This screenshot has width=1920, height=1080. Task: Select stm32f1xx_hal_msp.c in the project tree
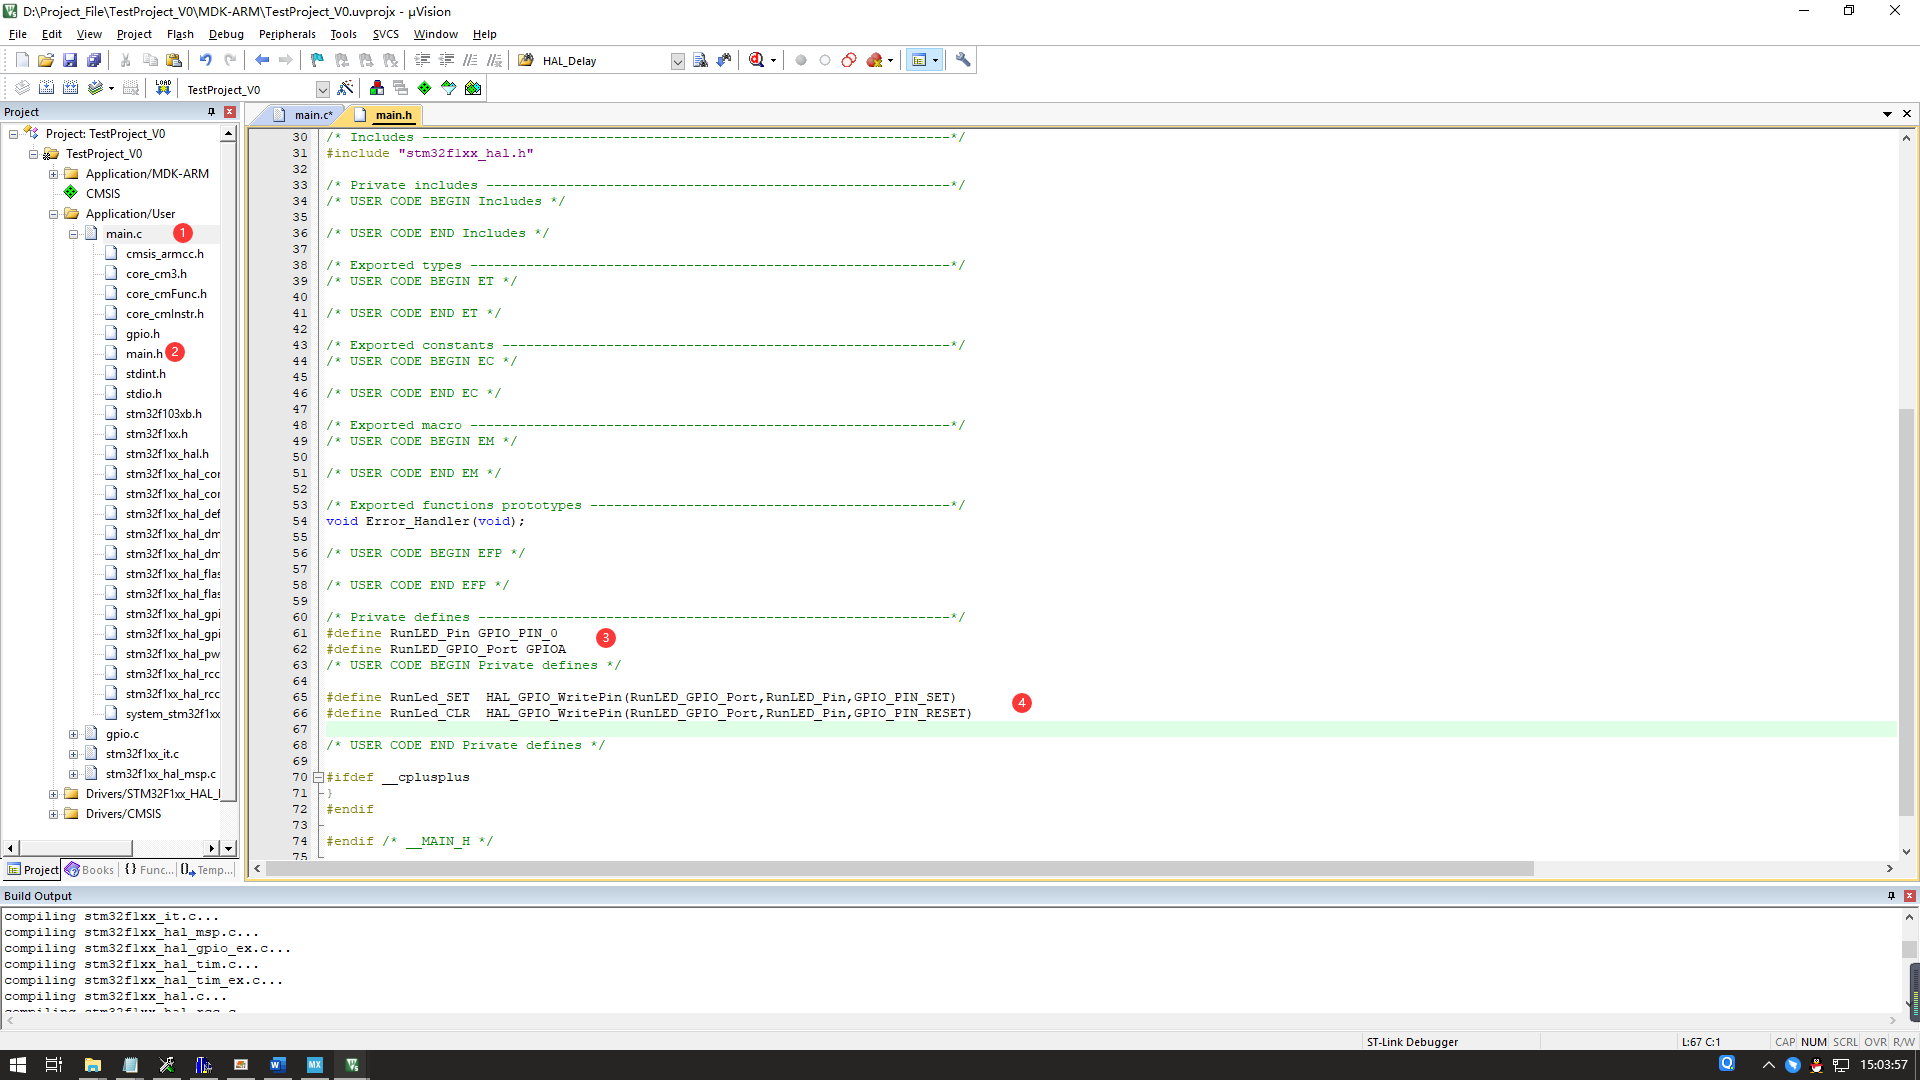(x=160, y=774)
